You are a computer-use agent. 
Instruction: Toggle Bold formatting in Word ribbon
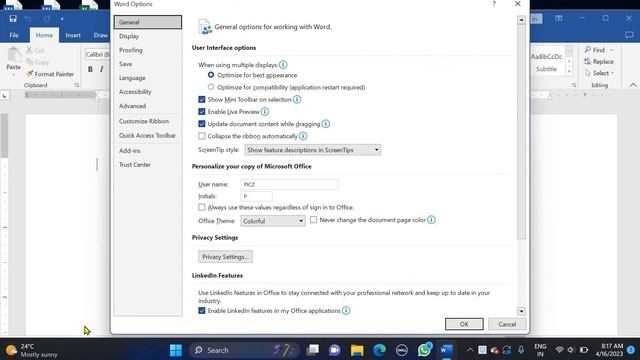tap(90, 69)
